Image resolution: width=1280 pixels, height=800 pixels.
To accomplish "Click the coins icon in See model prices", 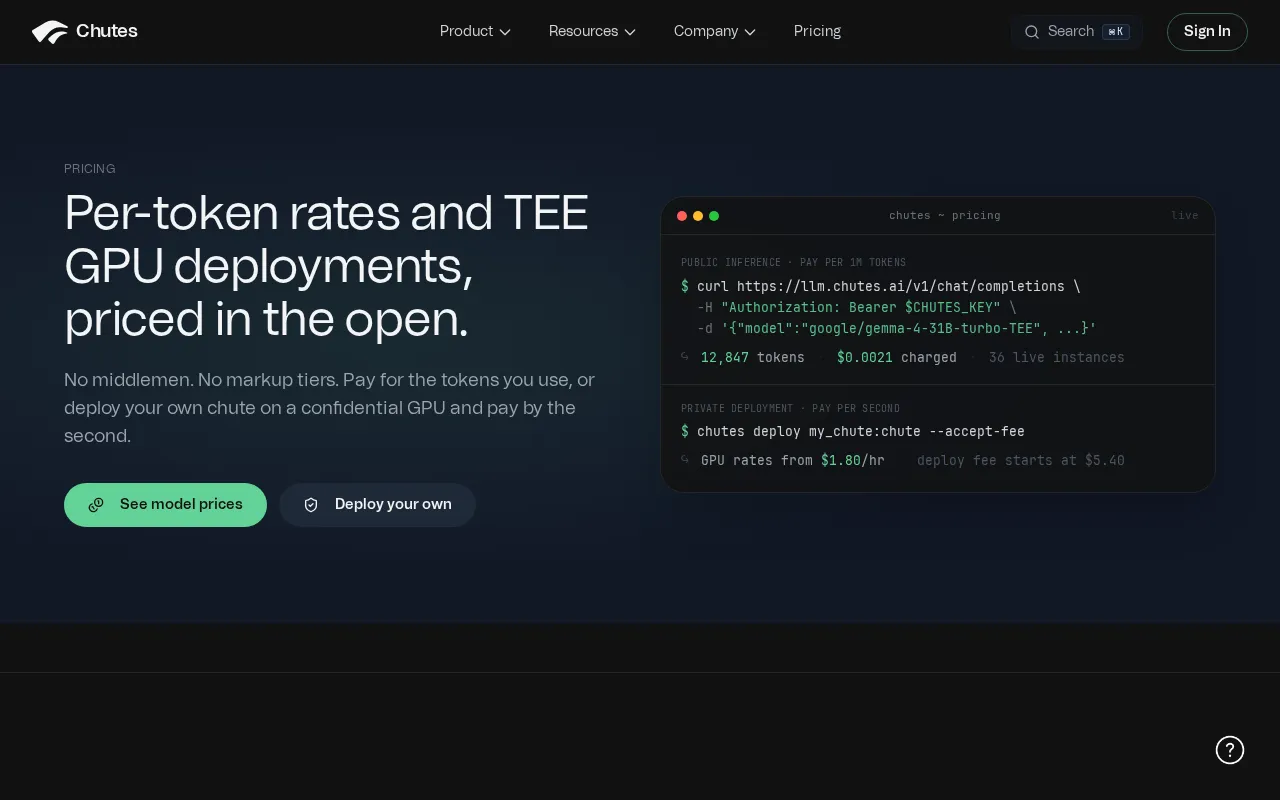I will coord(96,505).
